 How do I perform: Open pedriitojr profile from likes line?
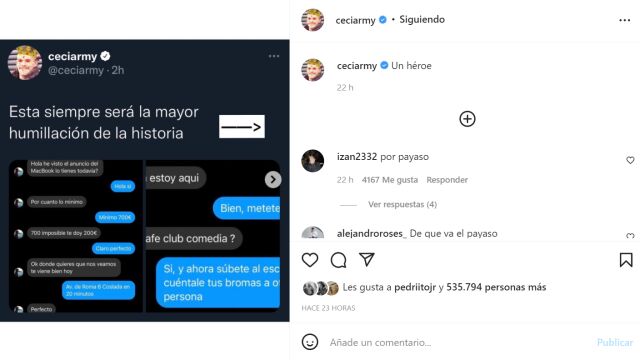click(415, 287)
